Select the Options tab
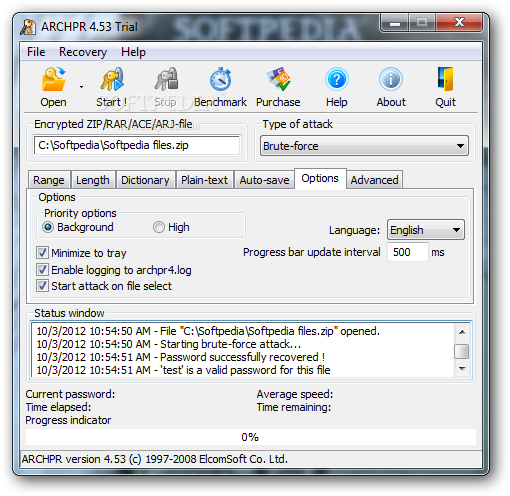Viewport: 510px width, 496px height. click(320, 178)
